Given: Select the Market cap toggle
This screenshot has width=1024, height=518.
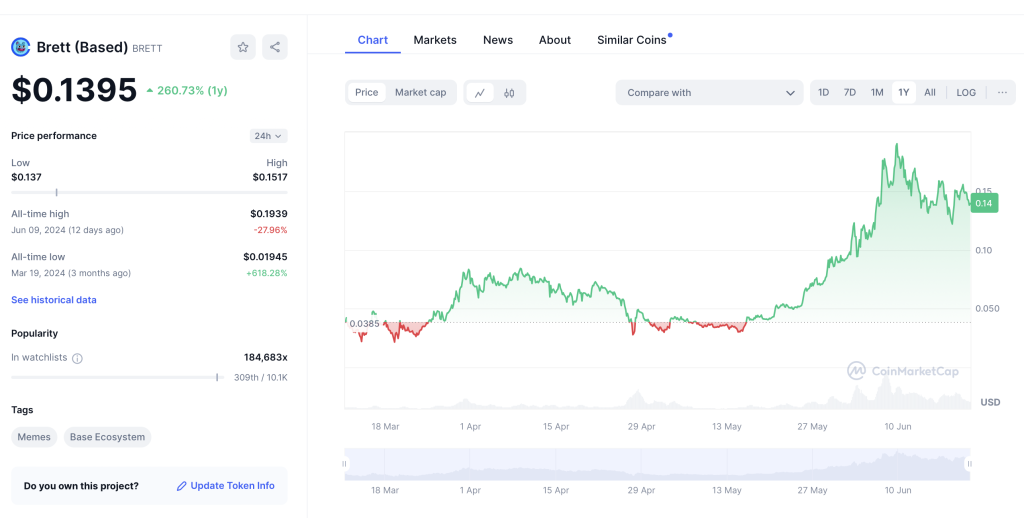Looking at the screenshot, I should click(421, 93).
